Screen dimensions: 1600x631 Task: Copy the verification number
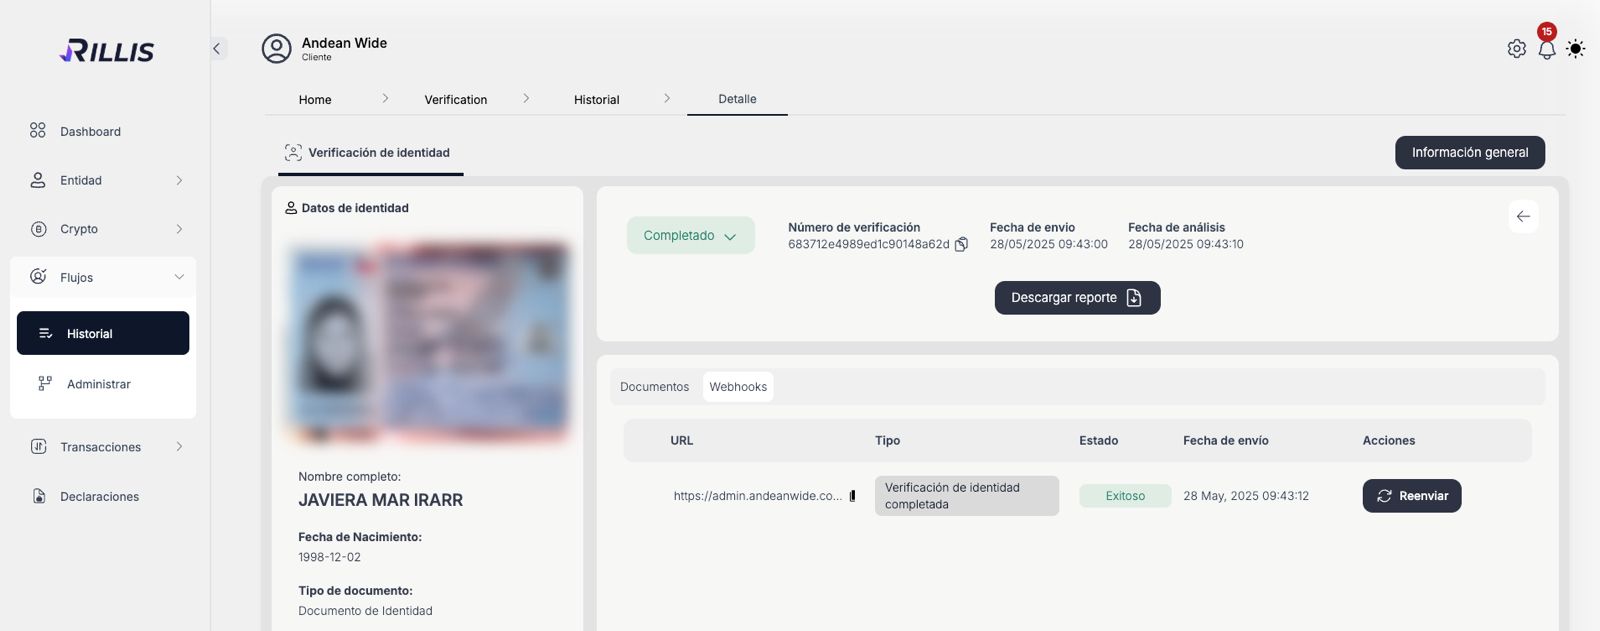[961, 244]
